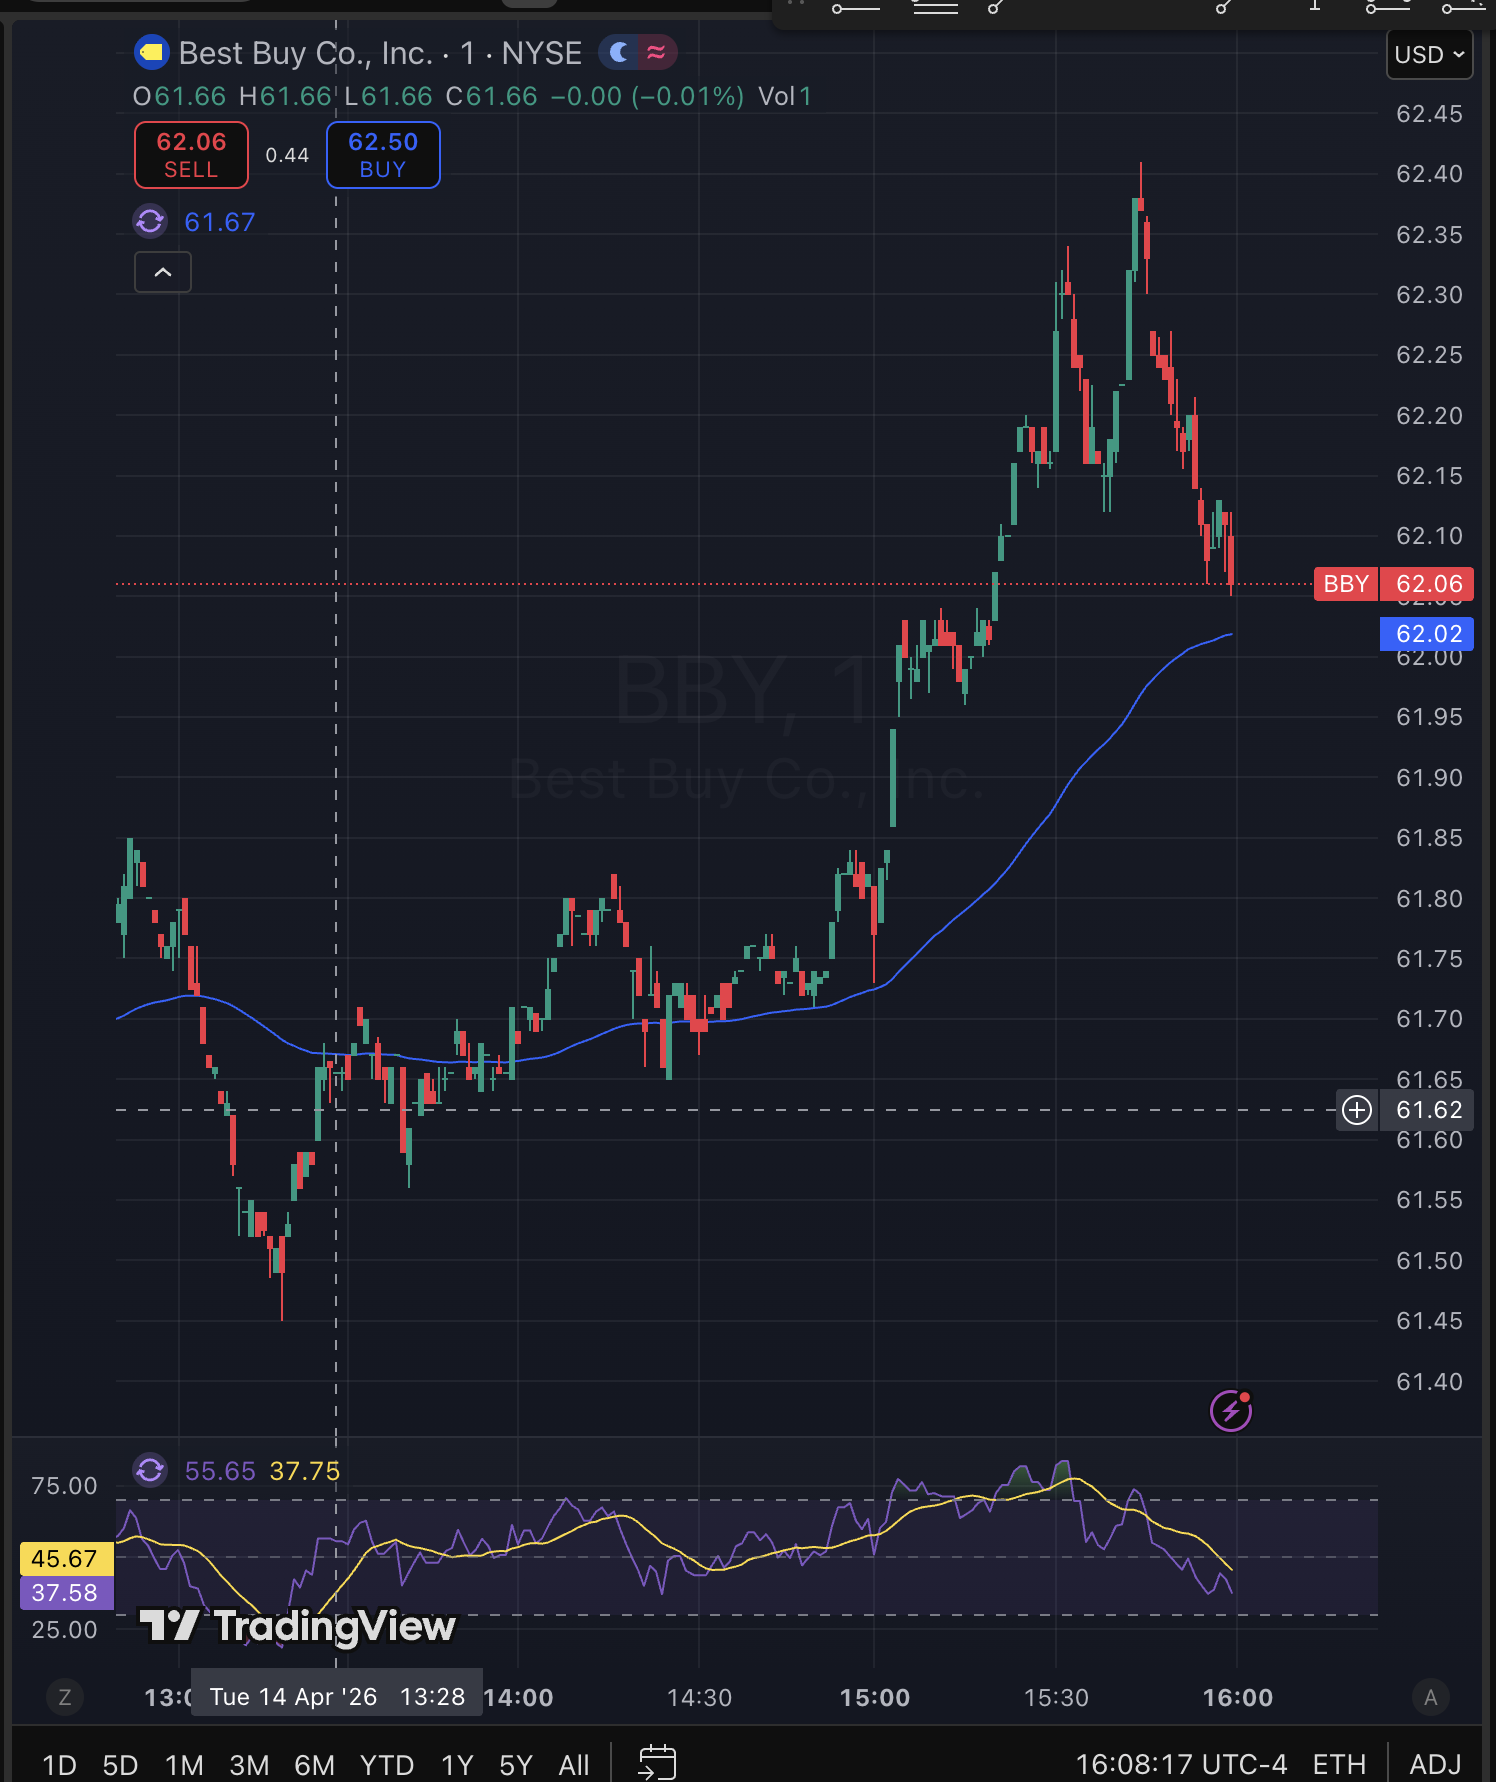1496x1782 pixels.
Task: Click the Best Buy yellow tag logo icon
Action: 151,53
